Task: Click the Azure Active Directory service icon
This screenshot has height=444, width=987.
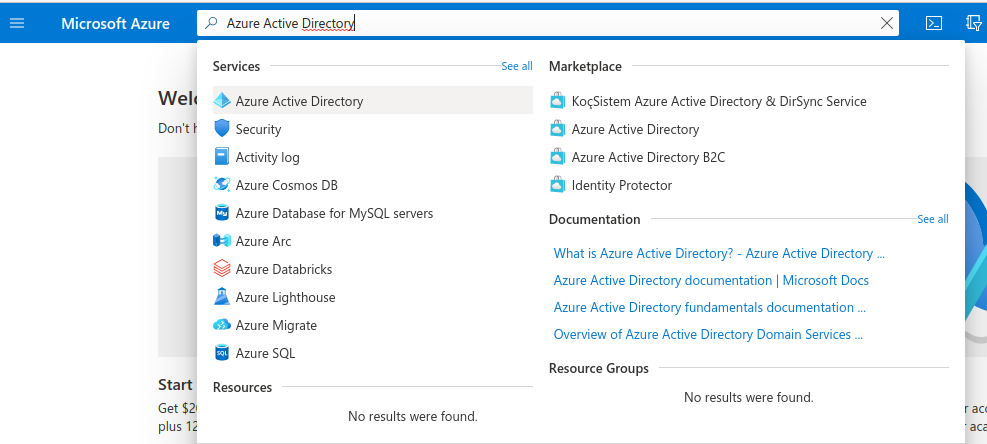Action: (222, 101)
